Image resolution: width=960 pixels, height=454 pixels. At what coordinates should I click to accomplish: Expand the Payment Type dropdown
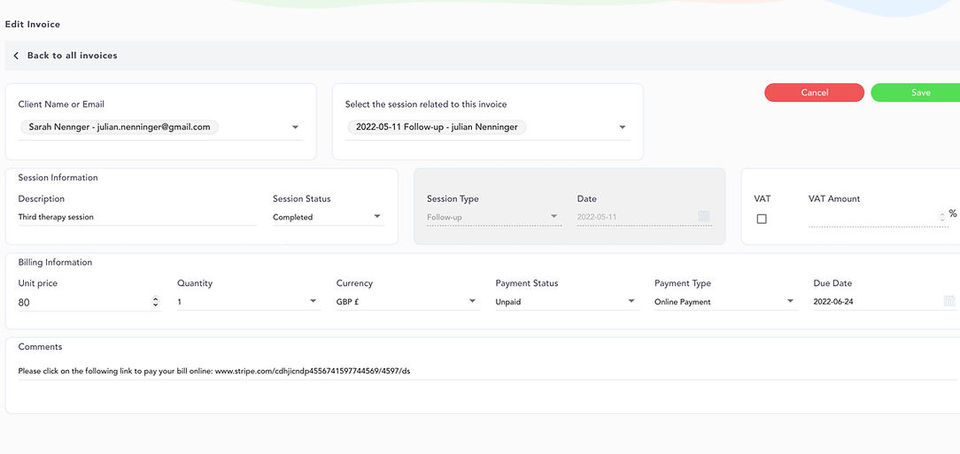tap(790, 301)
